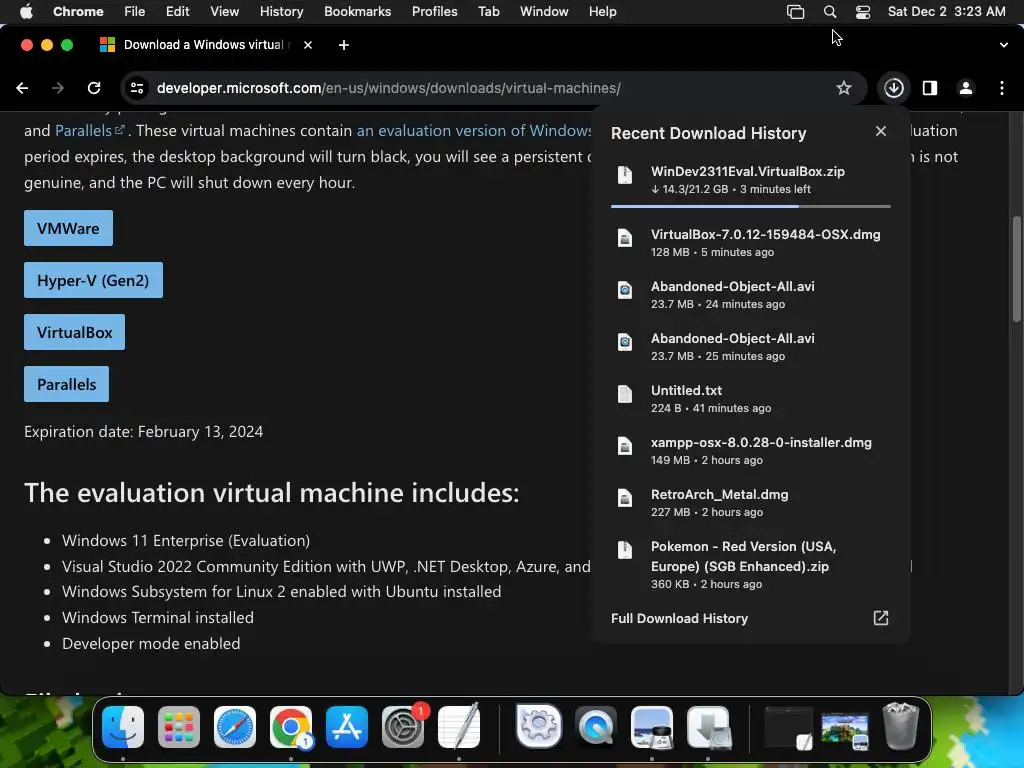Screen dimensions: 1024x768
Task: Open Control Center in menu bar
Action: [x=863, y=12]
